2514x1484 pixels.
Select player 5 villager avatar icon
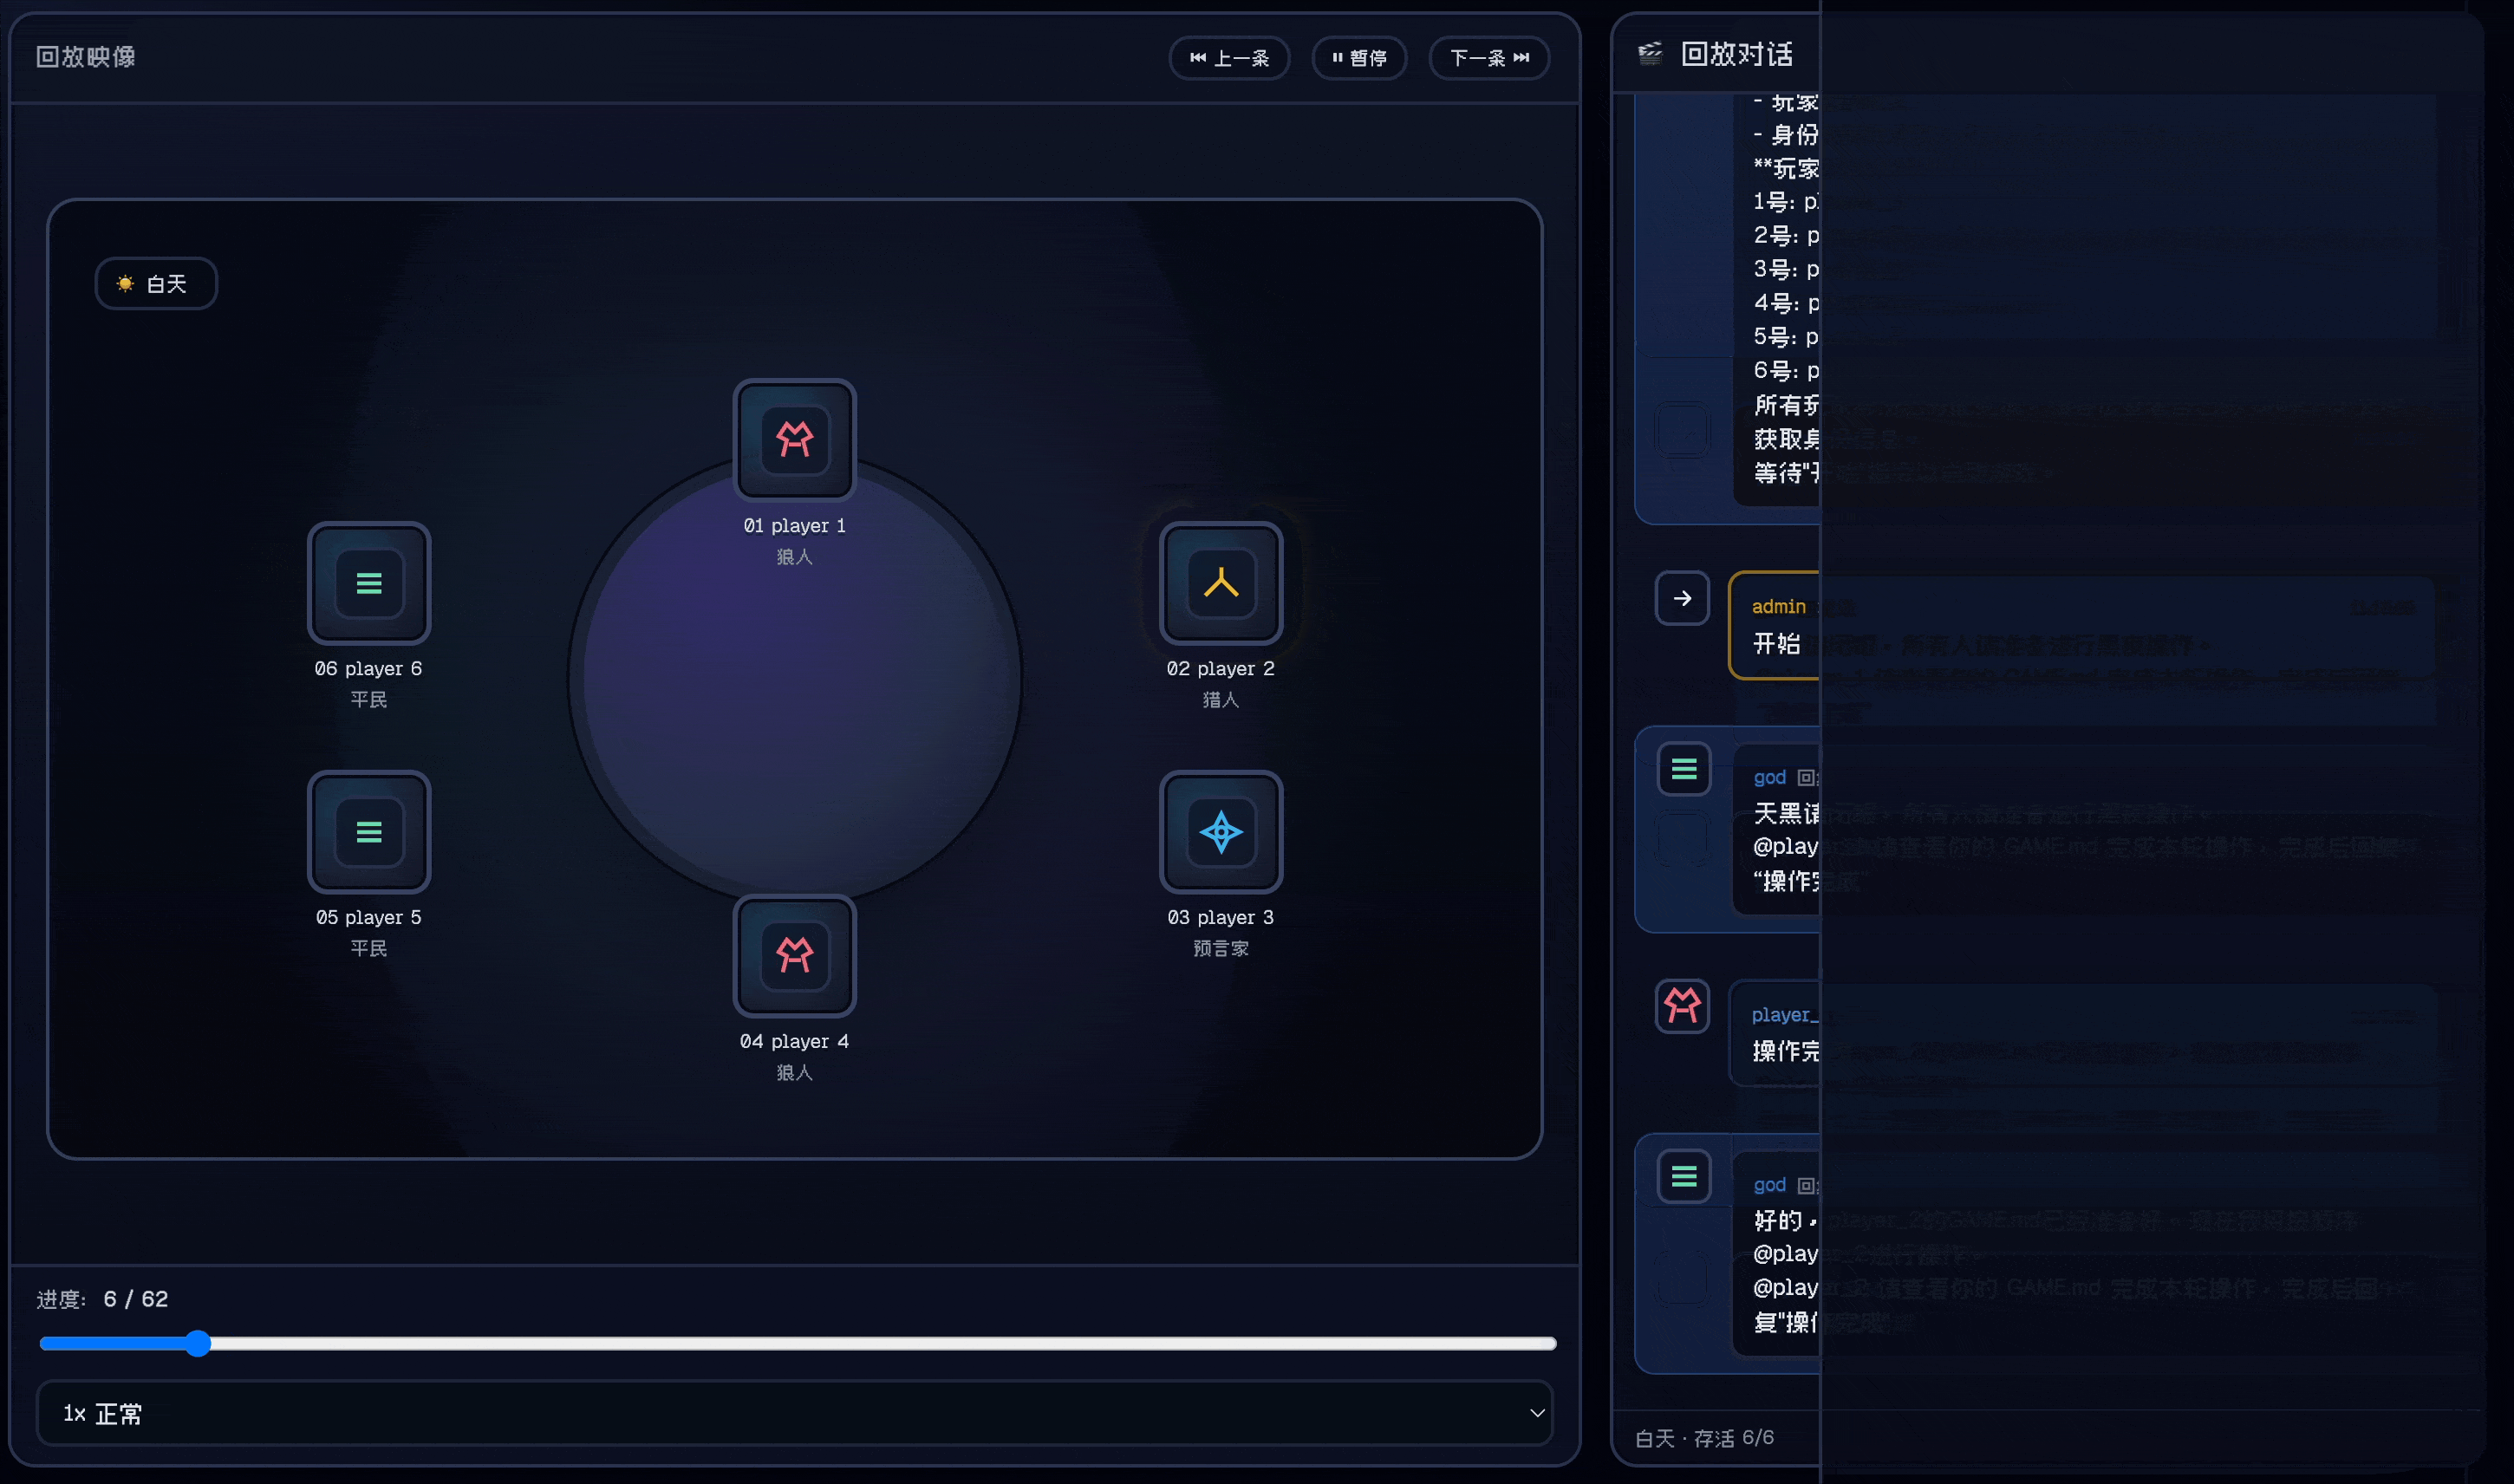(x=369, y=831)
